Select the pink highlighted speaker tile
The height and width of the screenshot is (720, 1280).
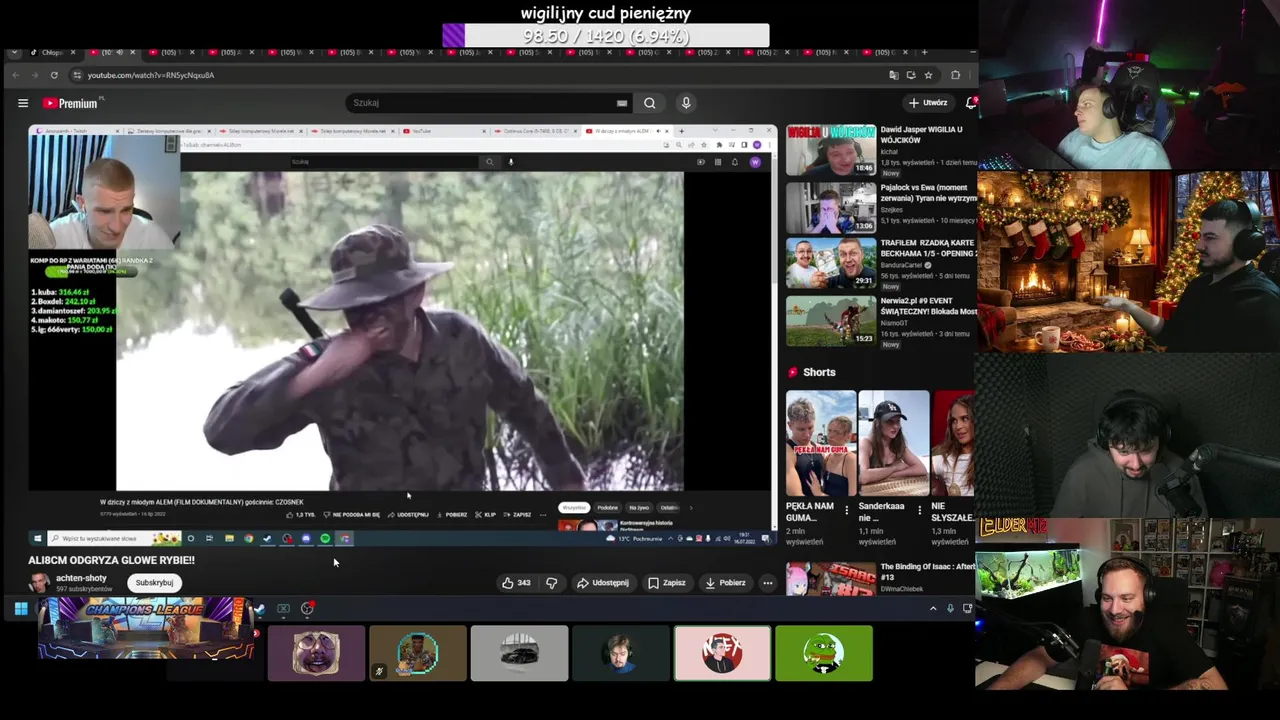tap(722, 653)
